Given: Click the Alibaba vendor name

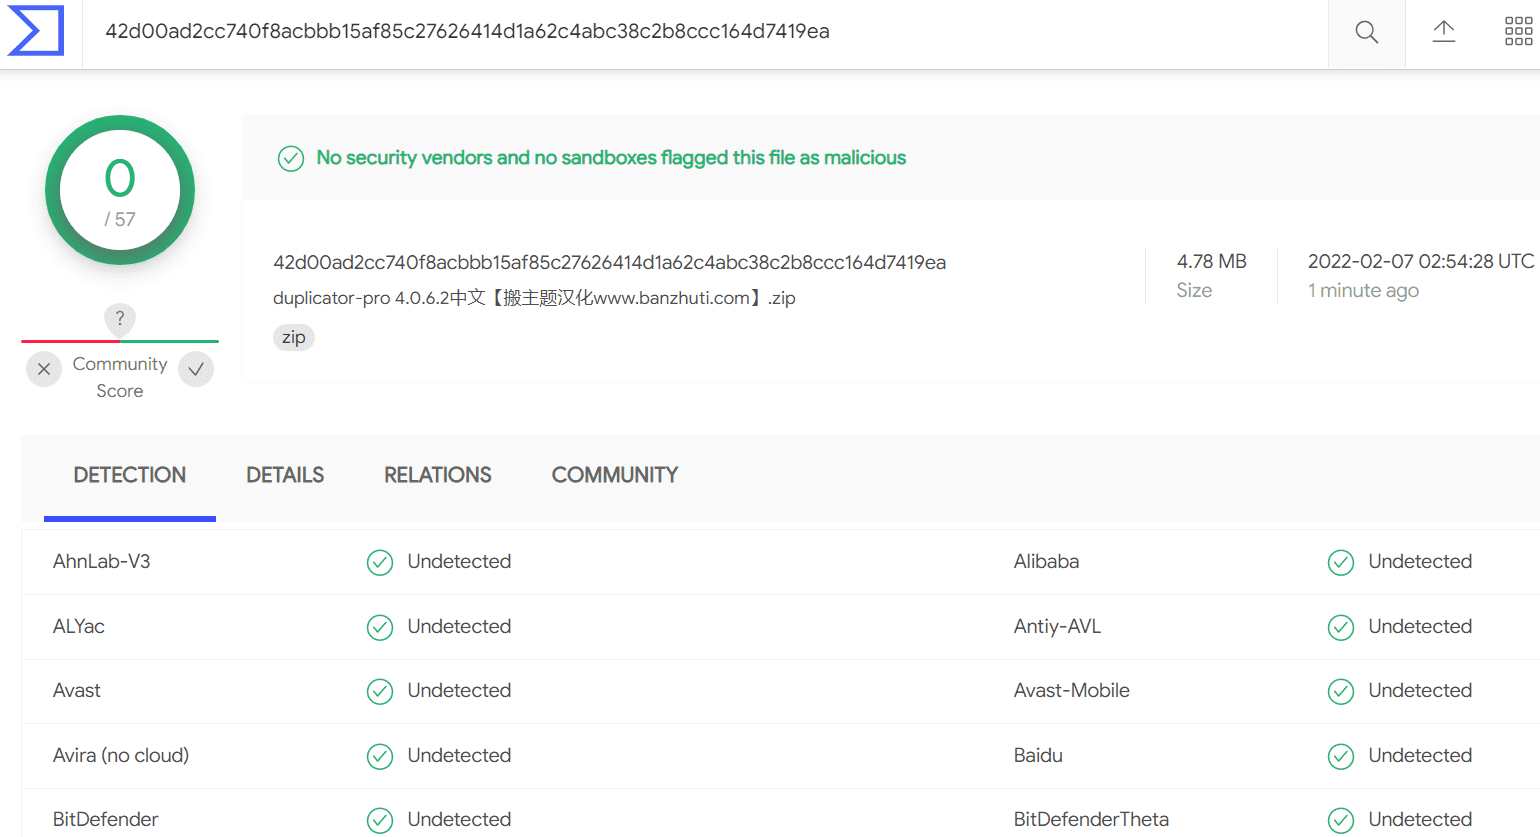Looking at the screenshot, I should pyautogui.click(x=1047, y=562).
